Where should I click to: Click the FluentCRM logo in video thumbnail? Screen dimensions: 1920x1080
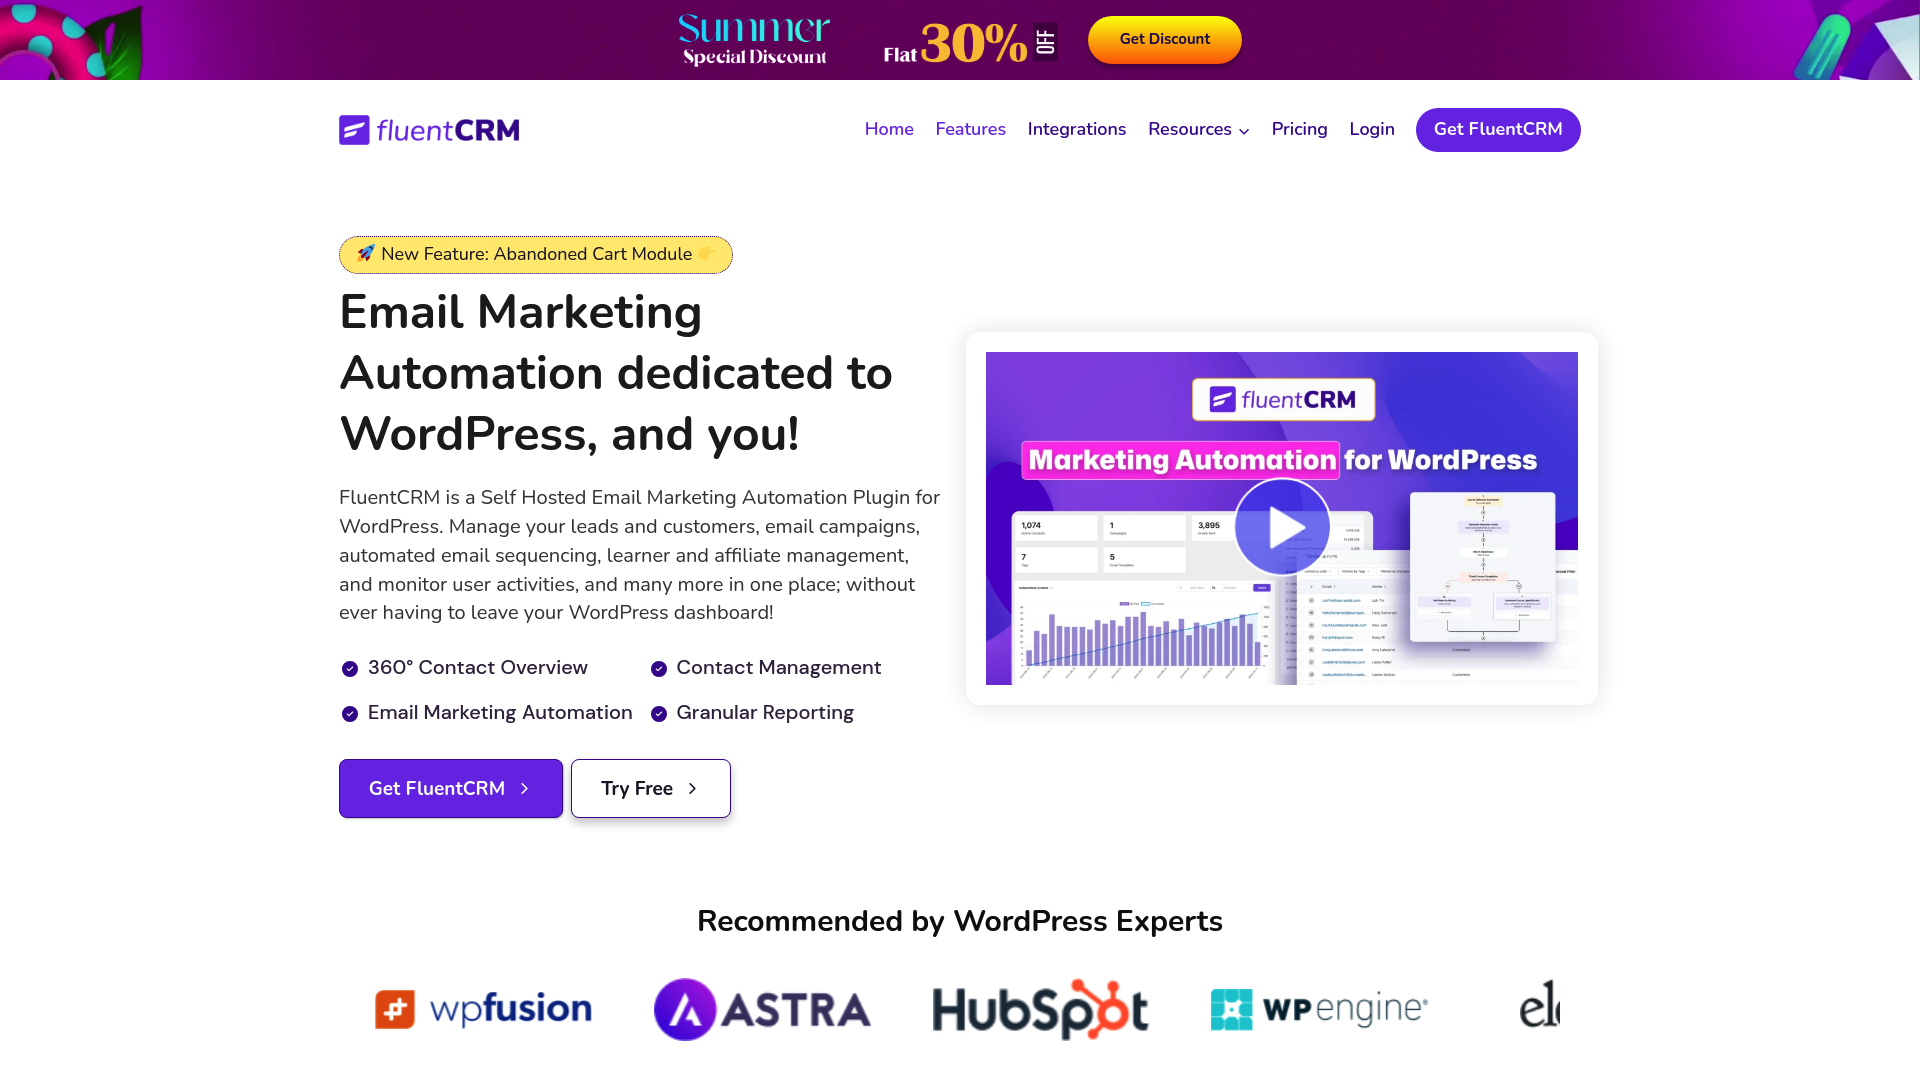click(x=1282, y=398)
